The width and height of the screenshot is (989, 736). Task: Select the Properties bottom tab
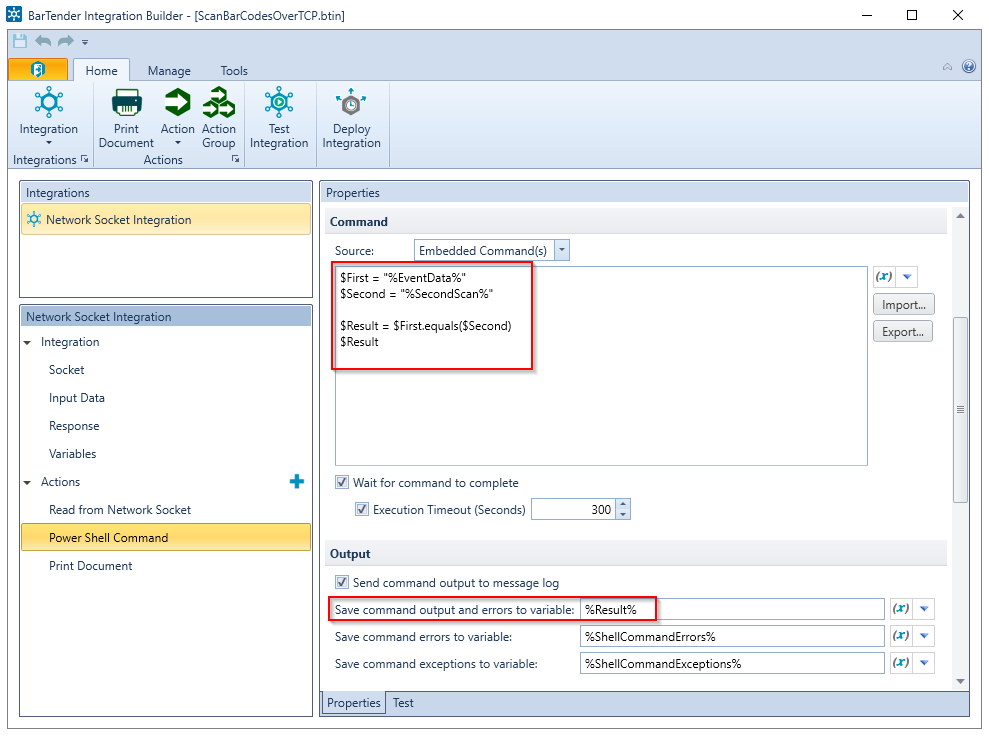coord(354,703)
